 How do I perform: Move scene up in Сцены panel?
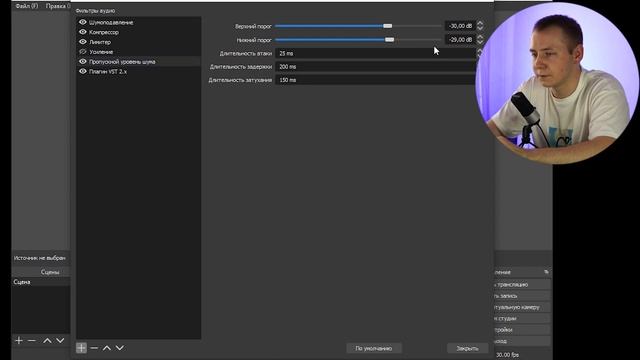(47, 340)
